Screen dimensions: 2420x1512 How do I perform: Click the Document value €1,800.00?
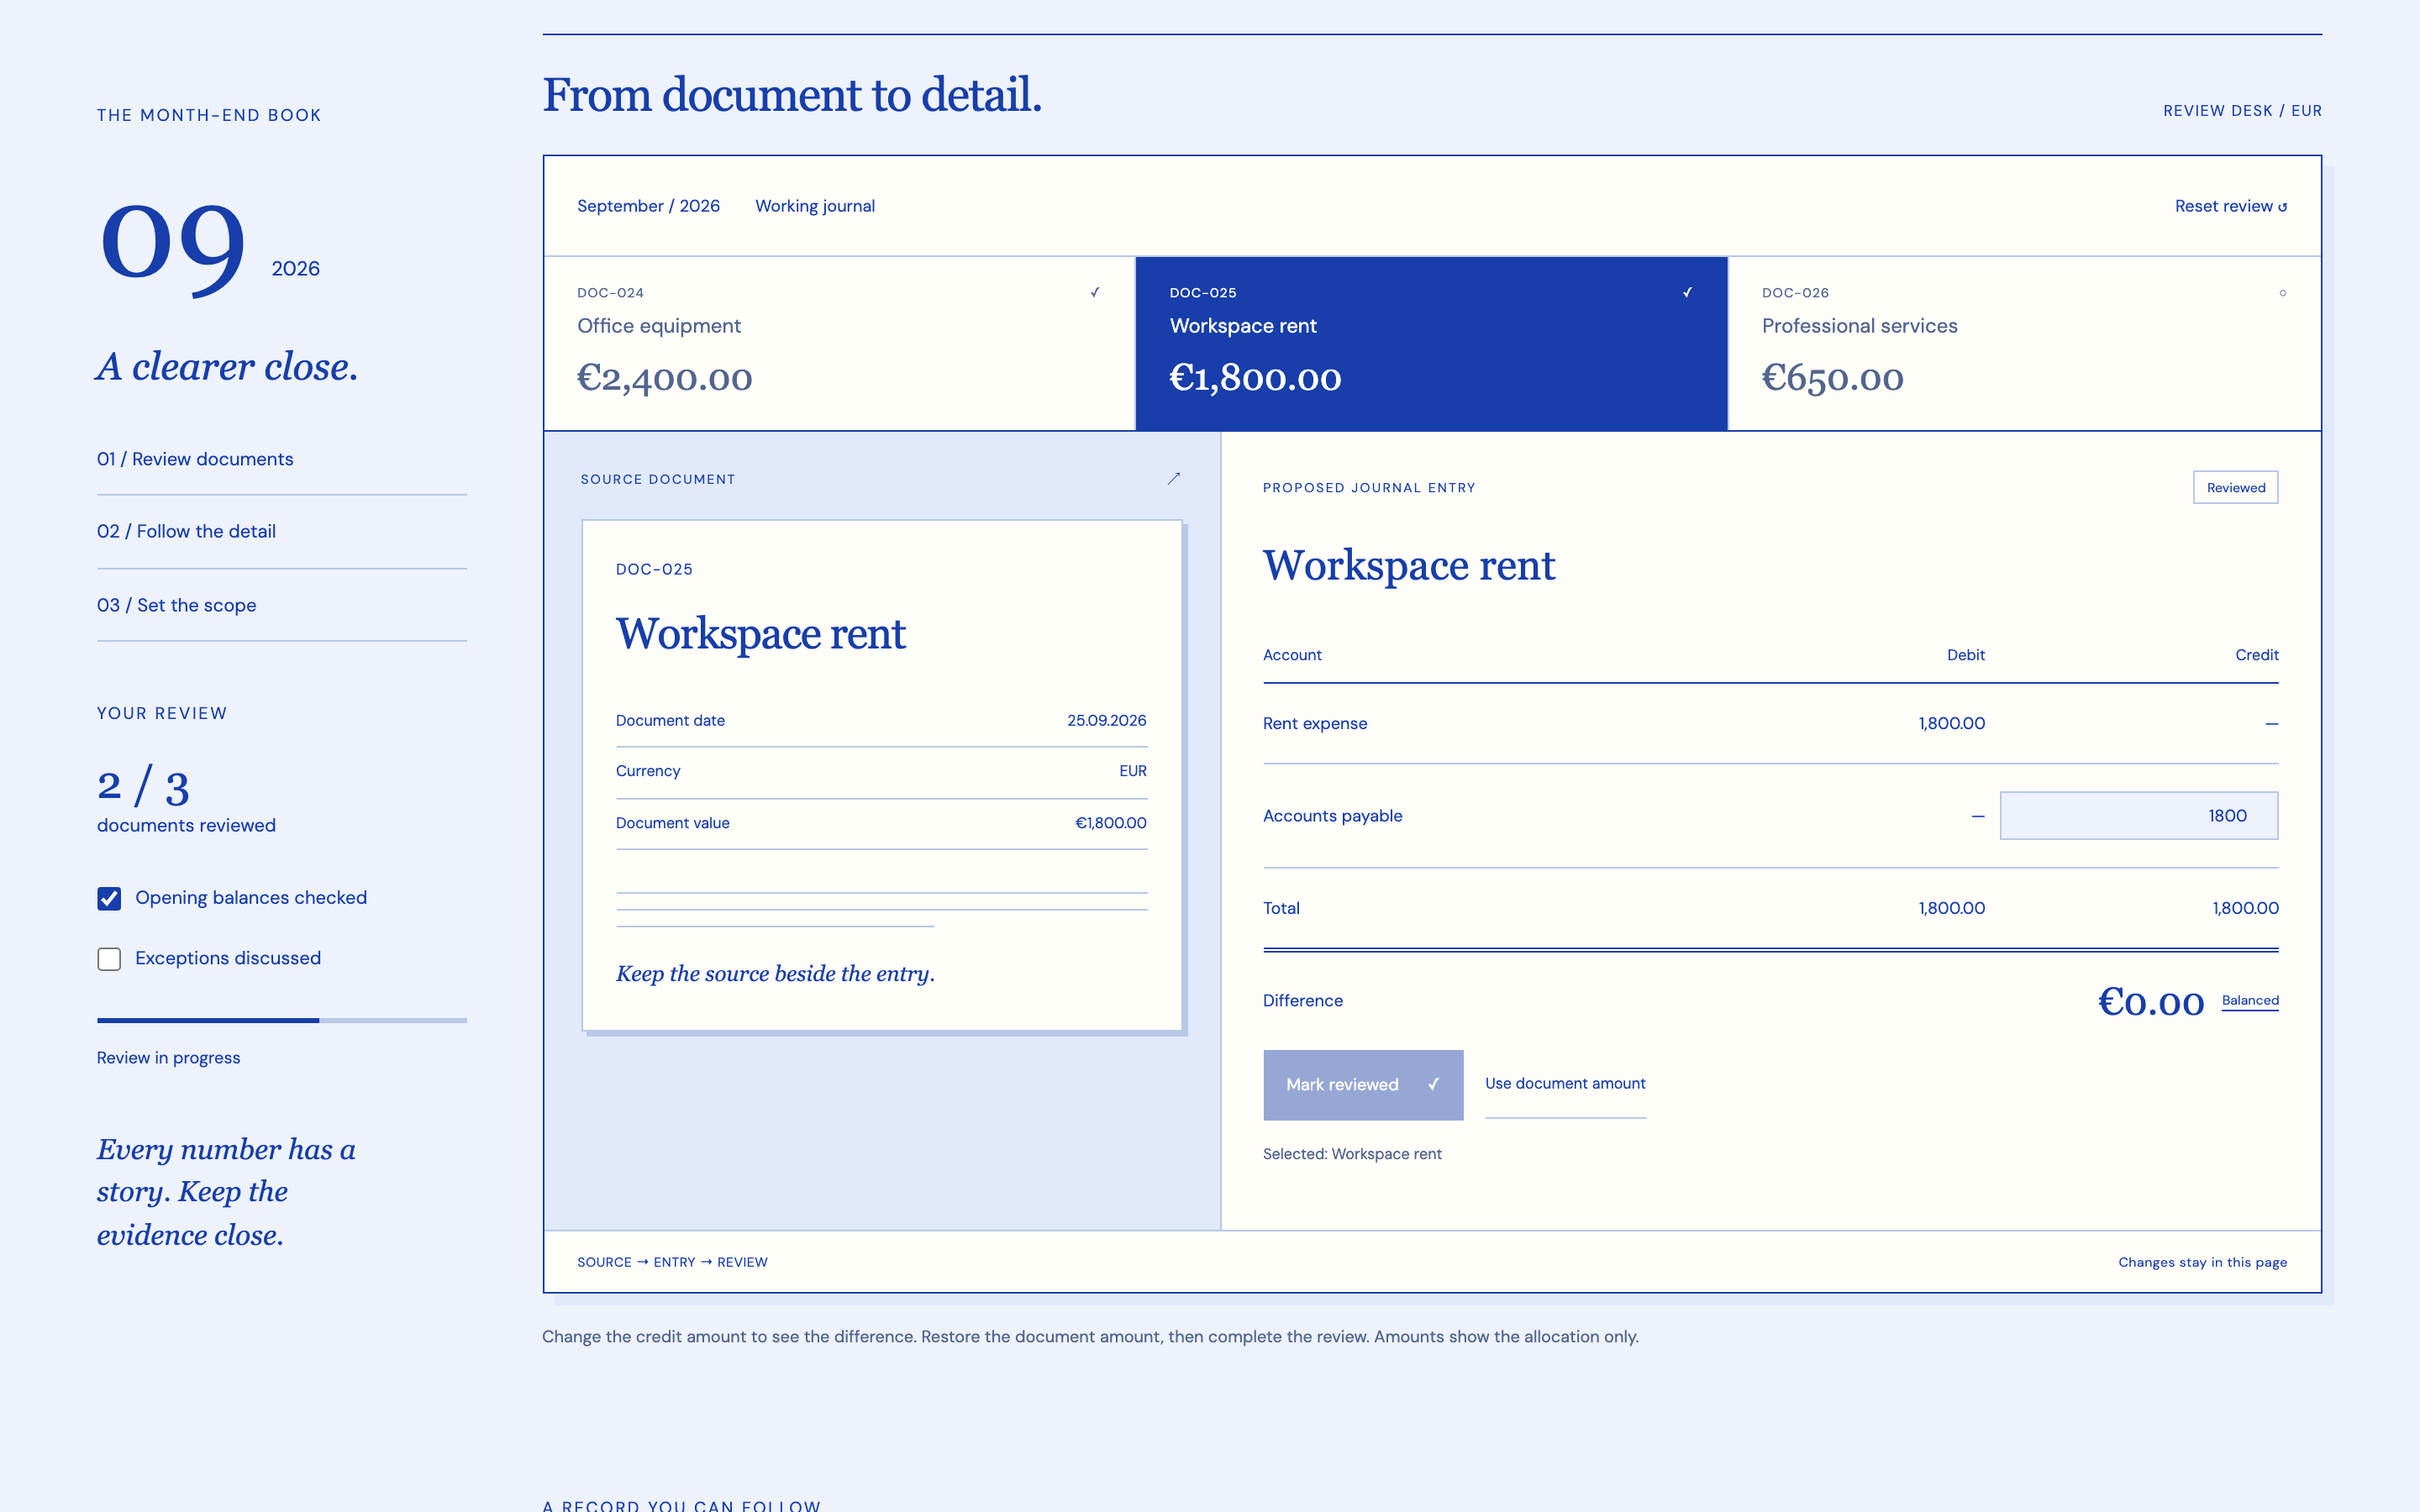[x=1110, y=823]
